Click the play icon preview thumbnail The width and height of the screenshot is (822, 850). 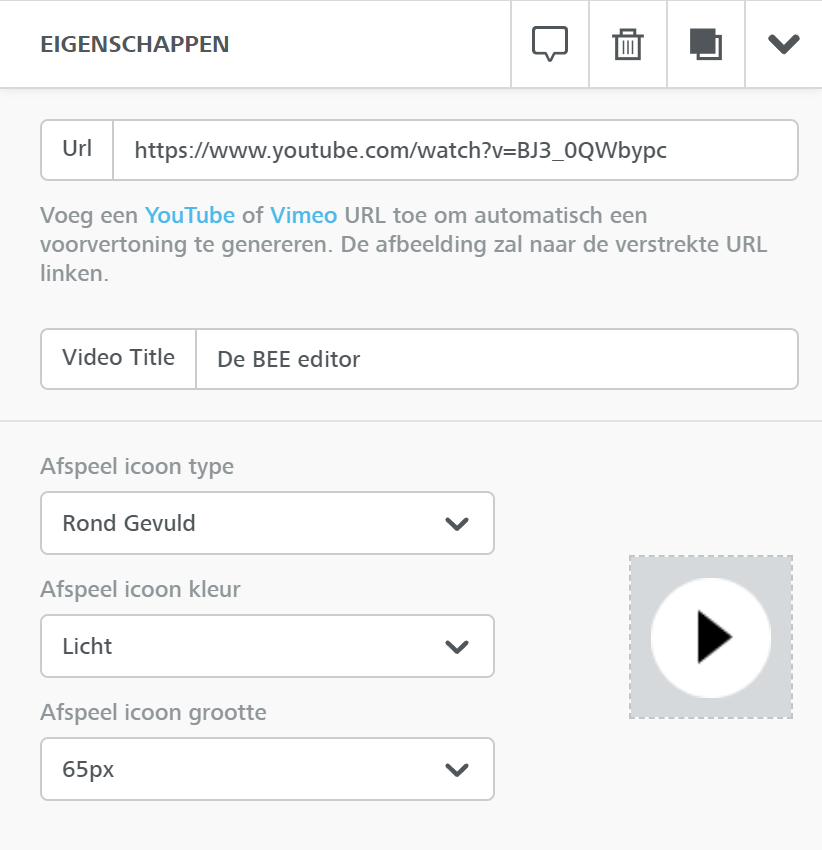pyautogui.click(x=711, y=637)
